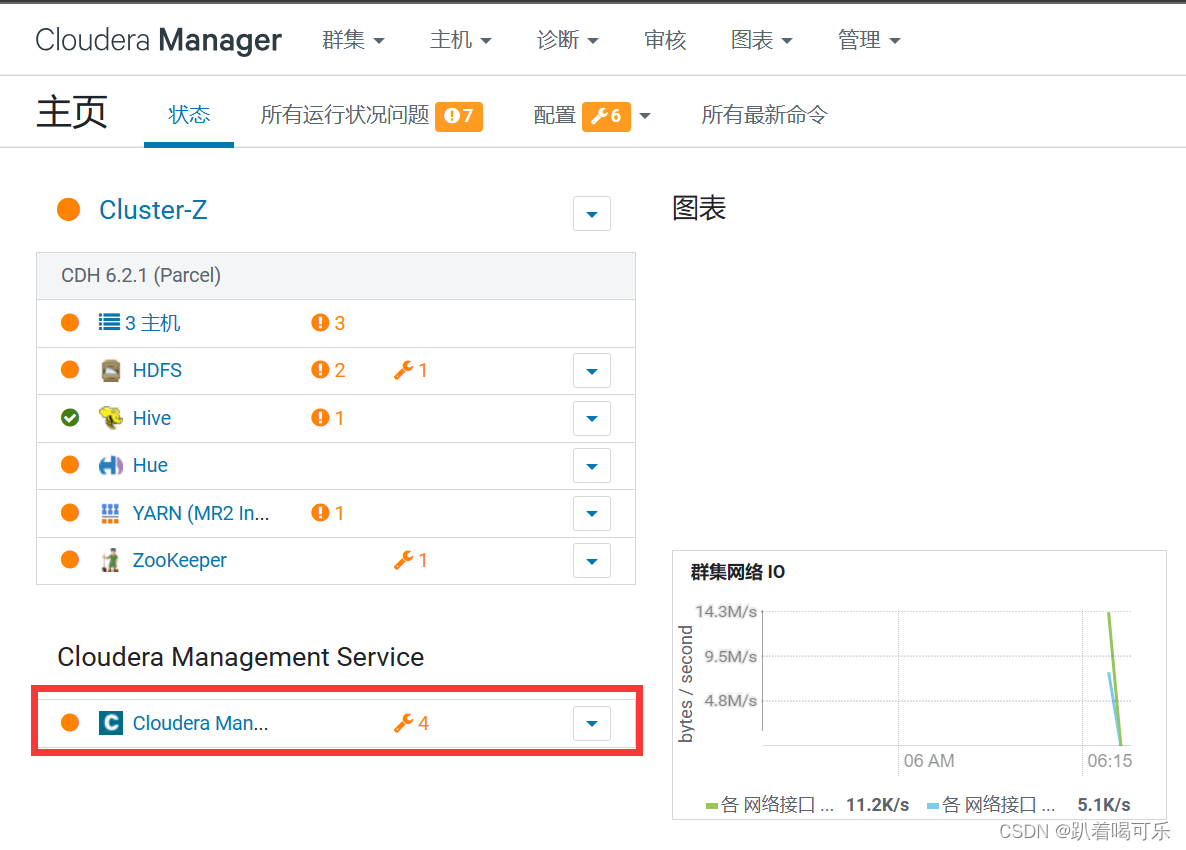The width and height of the screenshot is (1186, 850).
Task: Open the YARN health issue alert
Action: [x=328, y=513]
